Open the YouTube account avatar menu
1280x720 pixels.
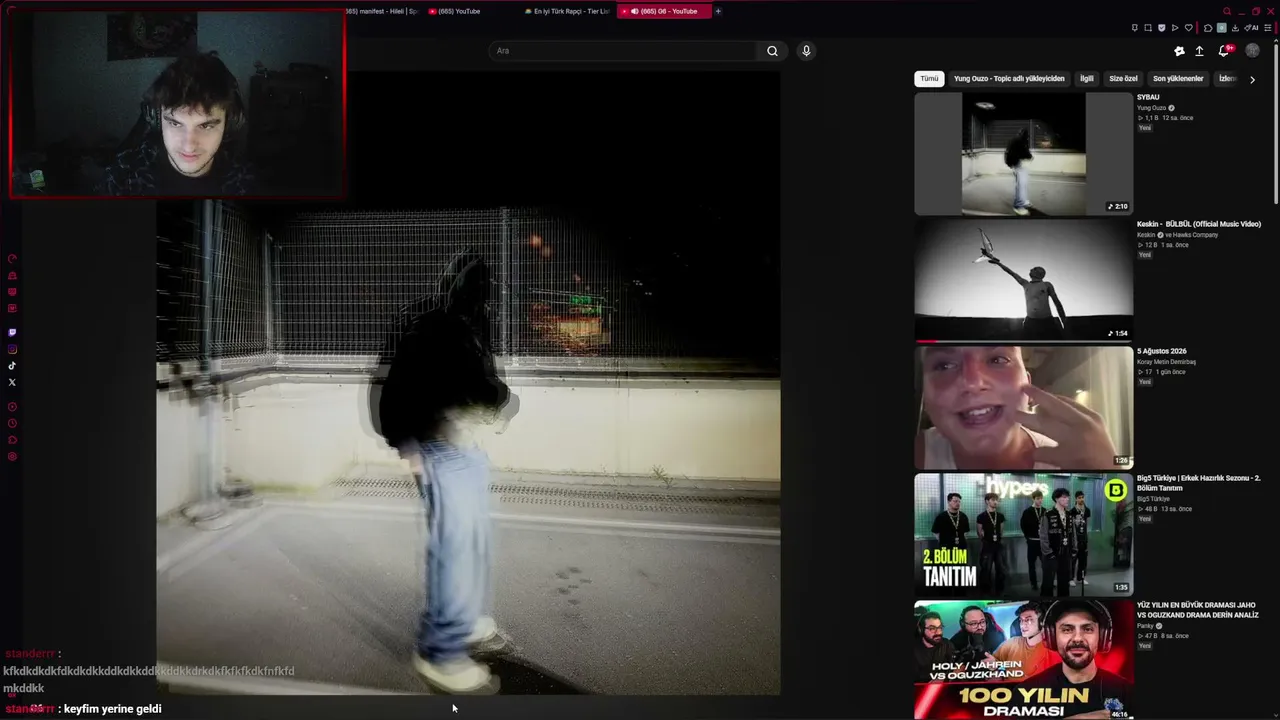pos(1252,51)
